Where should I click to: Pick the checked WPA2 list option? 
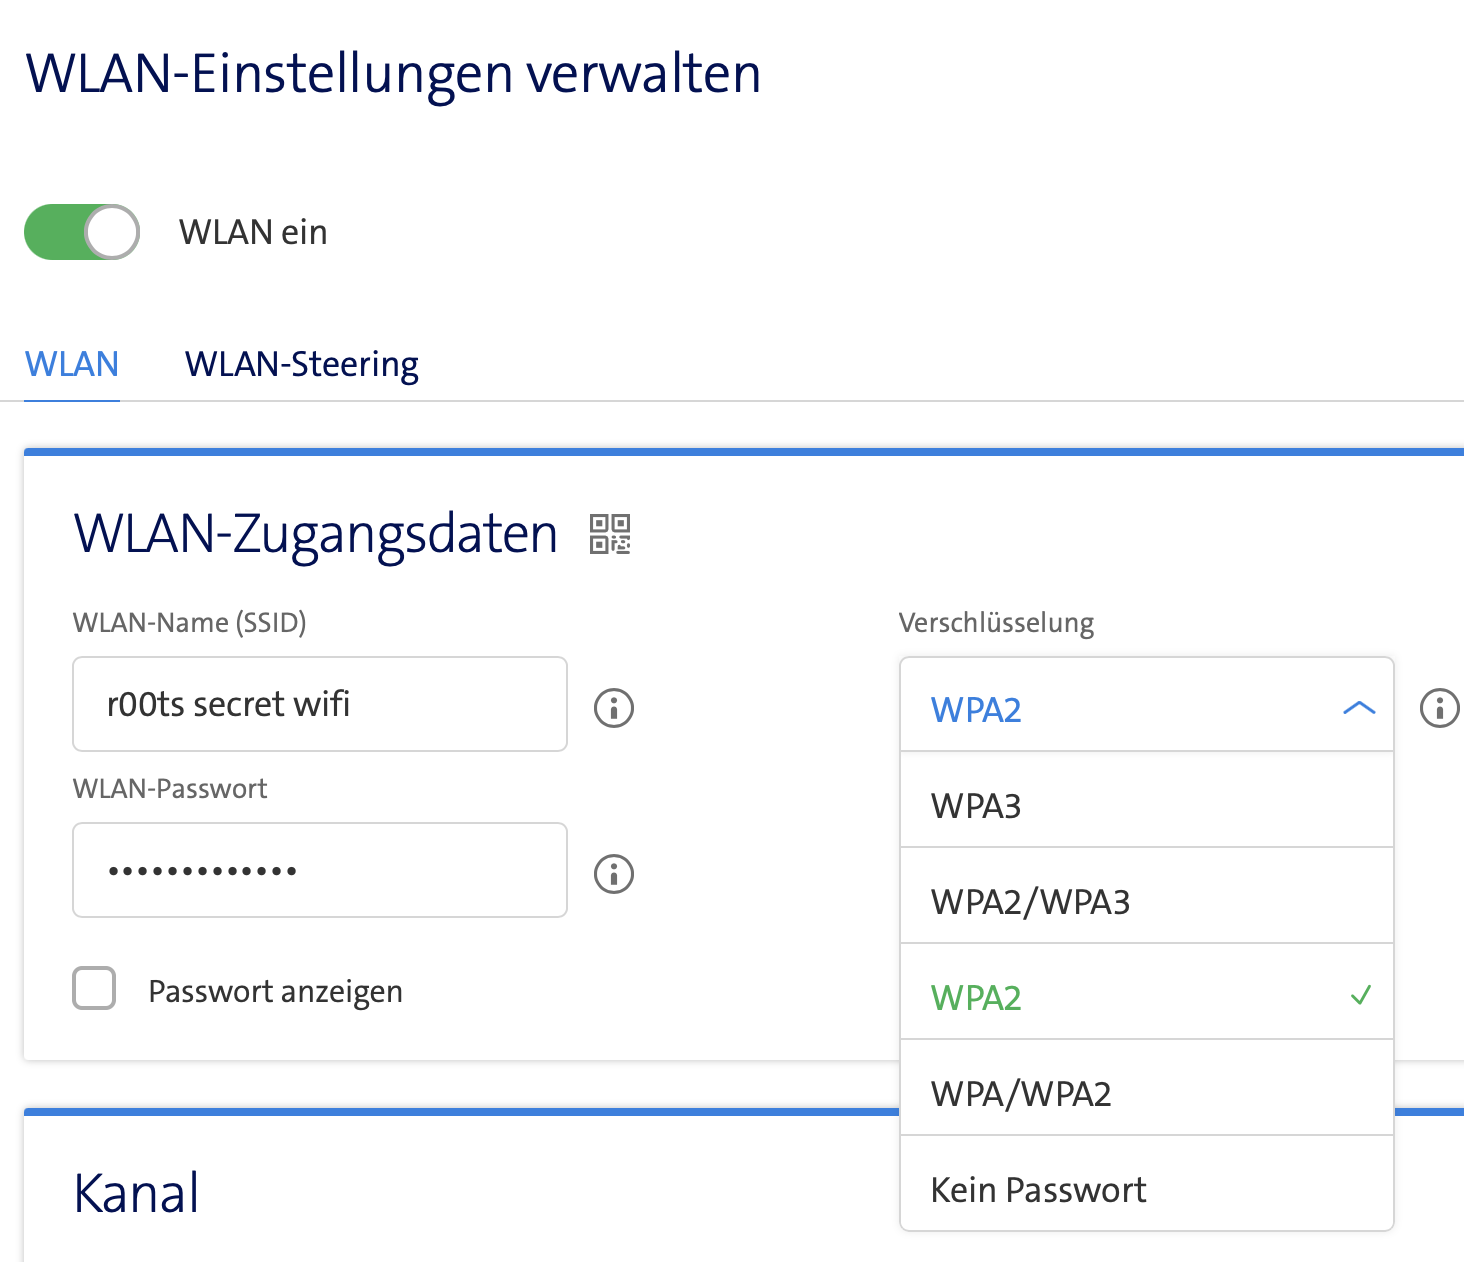[1146, 997]
